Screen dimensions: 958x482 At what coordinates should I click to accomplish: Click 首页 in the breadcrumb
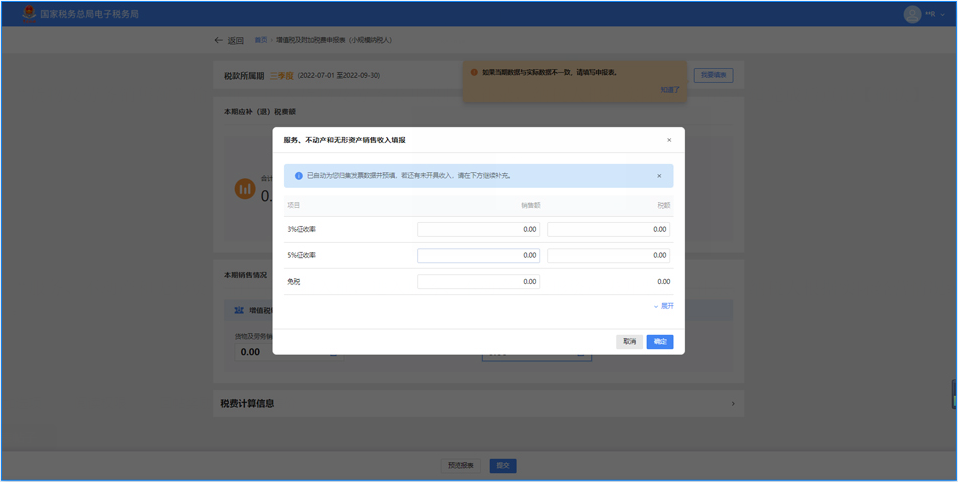[260, 40]
